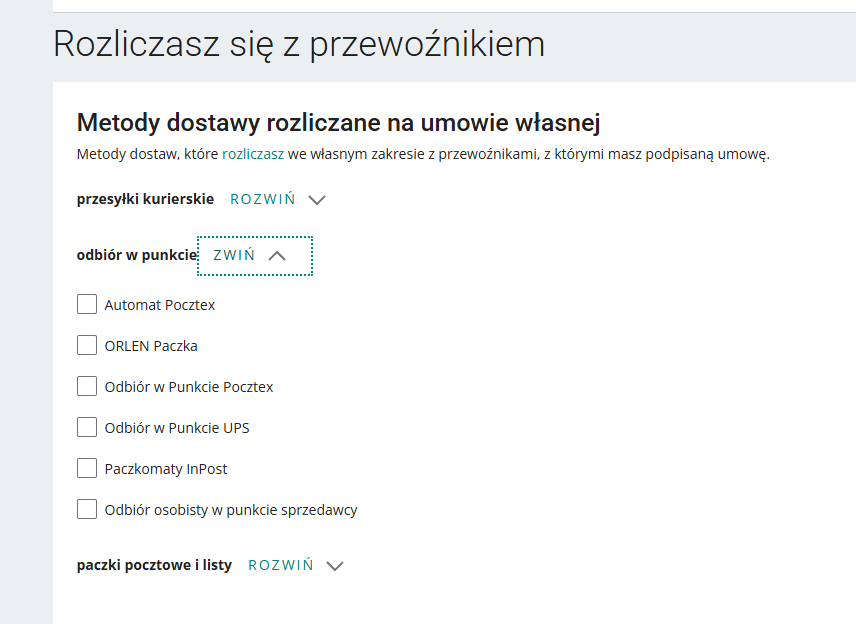The image size is (856, 624).
Task: Click the Odbiór w Punkcie UPS label
Action: [x=177, y=428]
